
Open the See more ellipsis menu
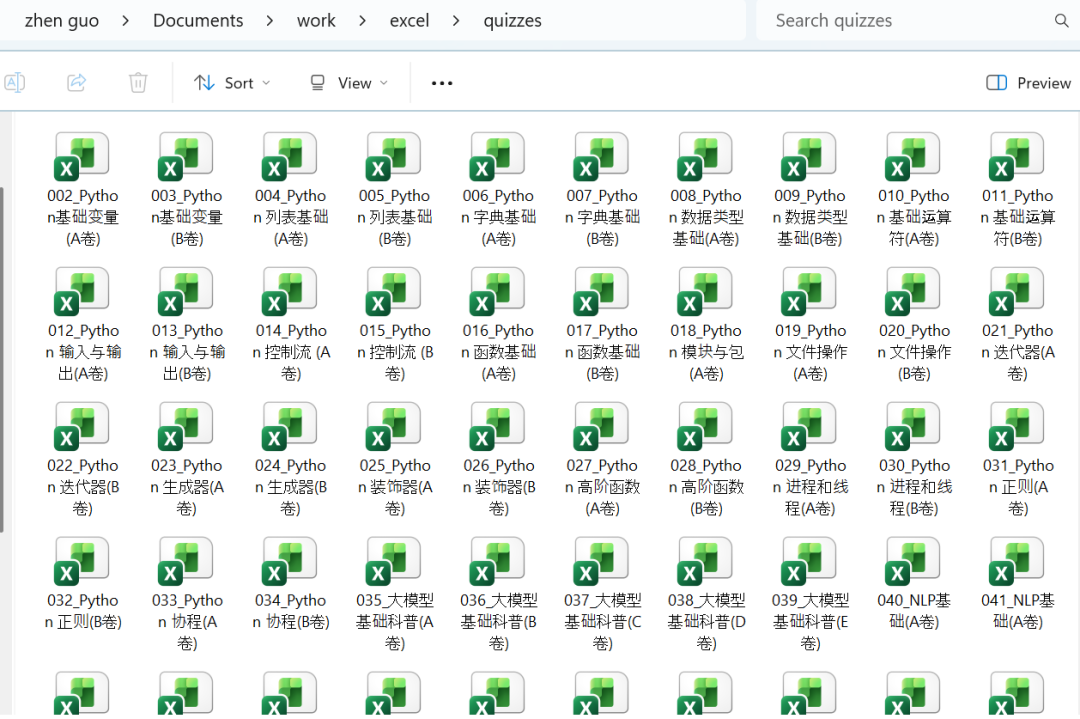(x=442, y=83)
